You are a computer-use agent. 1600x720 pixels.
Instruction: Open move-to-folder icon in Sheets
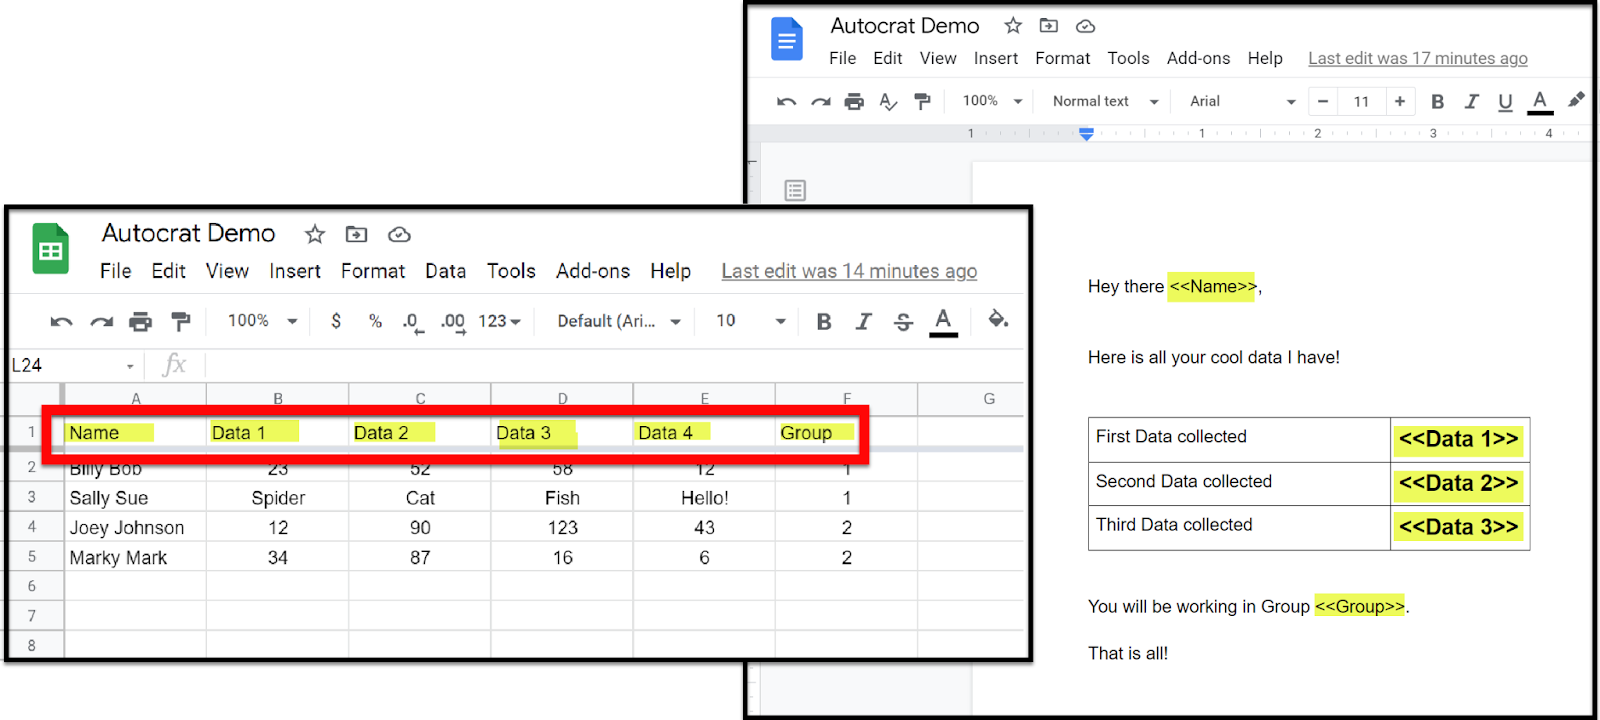pos(356,234)
